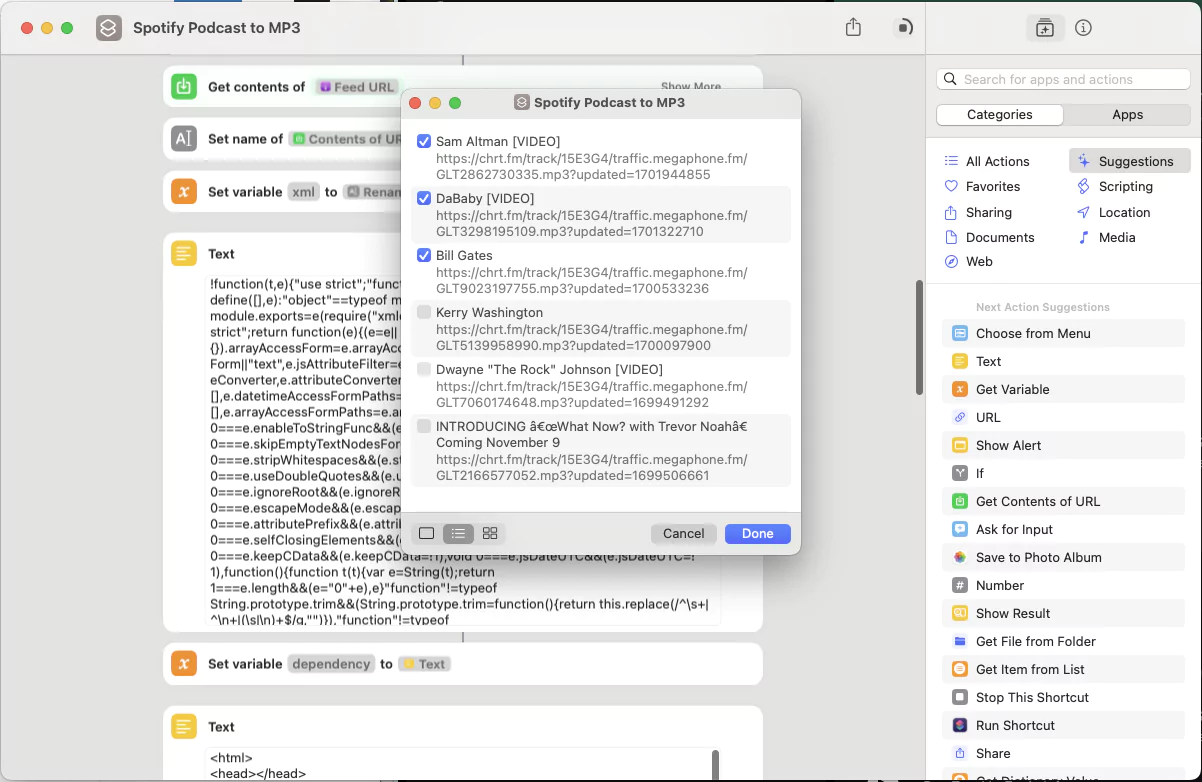Click the Share icon in toolbar

(853, 28)
